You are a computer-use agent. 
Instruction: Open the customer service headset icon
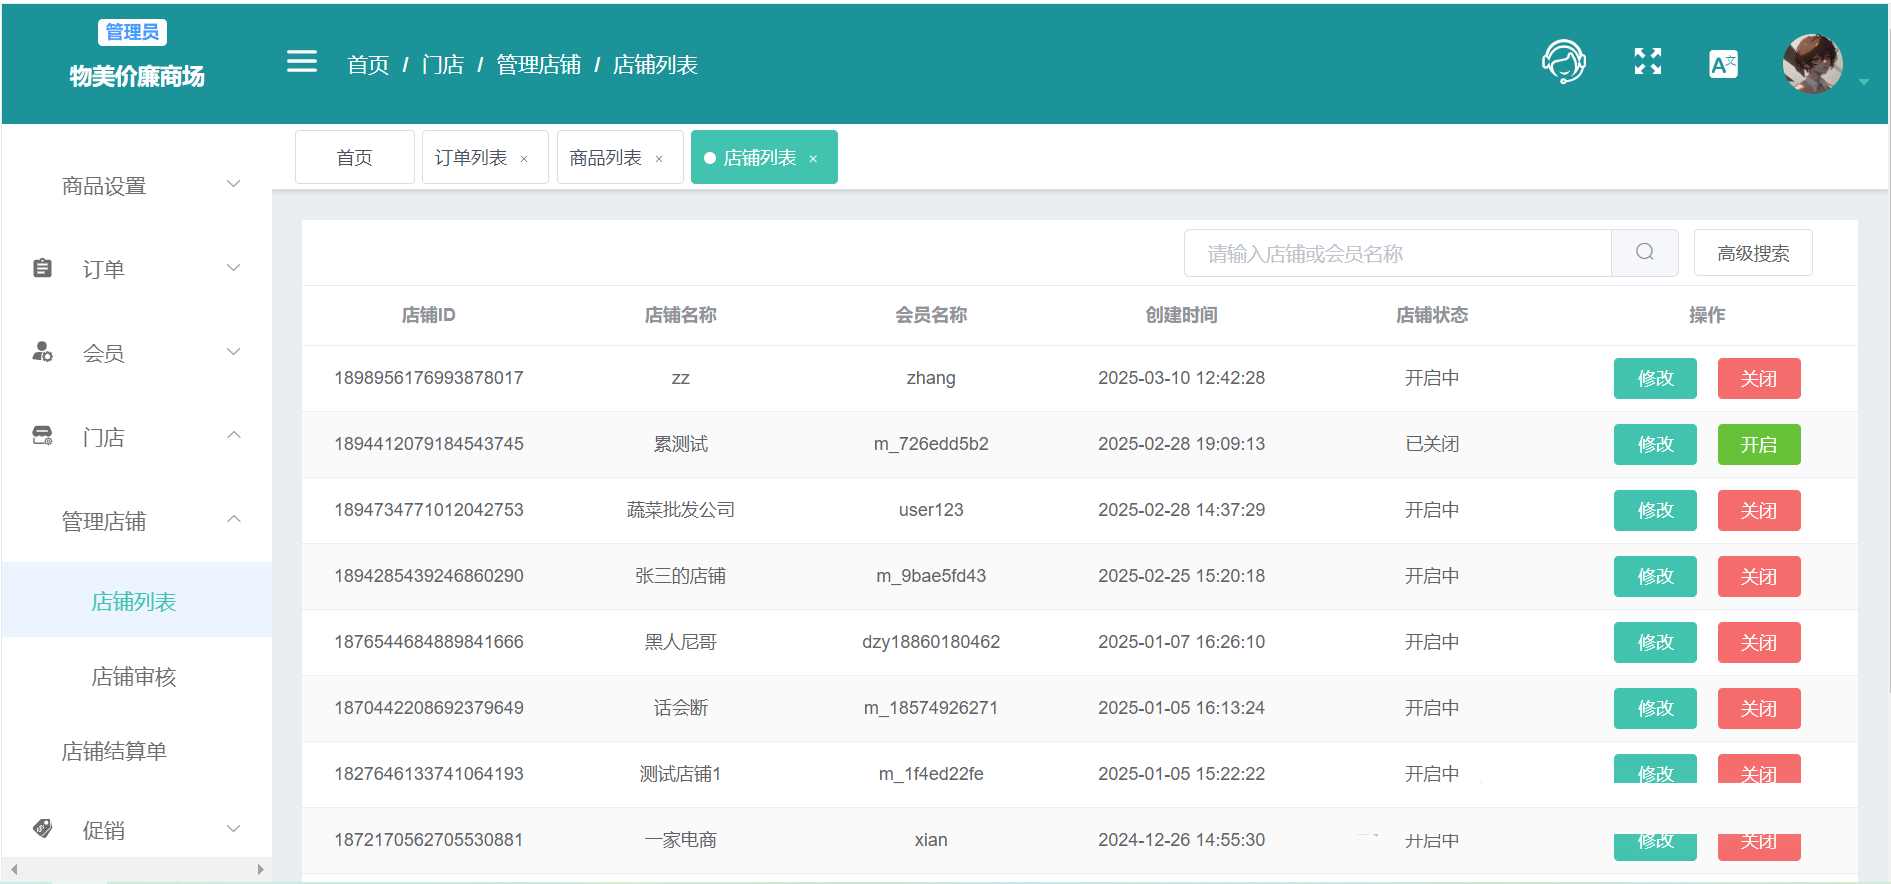pyautogui.click(x=1563, y=62)
